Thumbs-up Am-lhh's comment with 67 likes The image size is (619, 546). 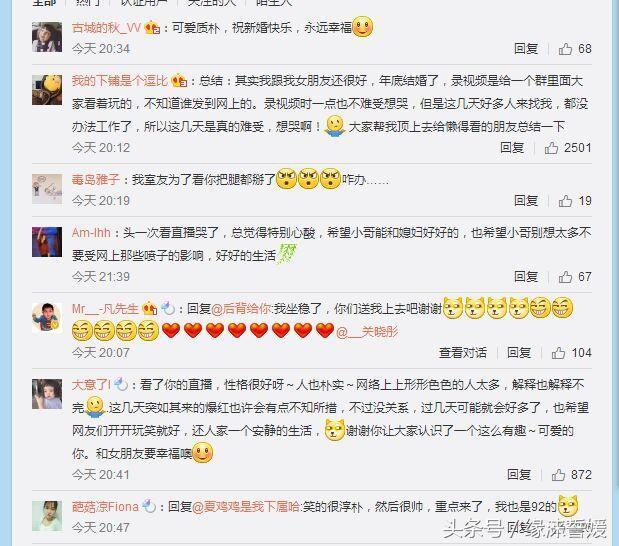(575, 277)
